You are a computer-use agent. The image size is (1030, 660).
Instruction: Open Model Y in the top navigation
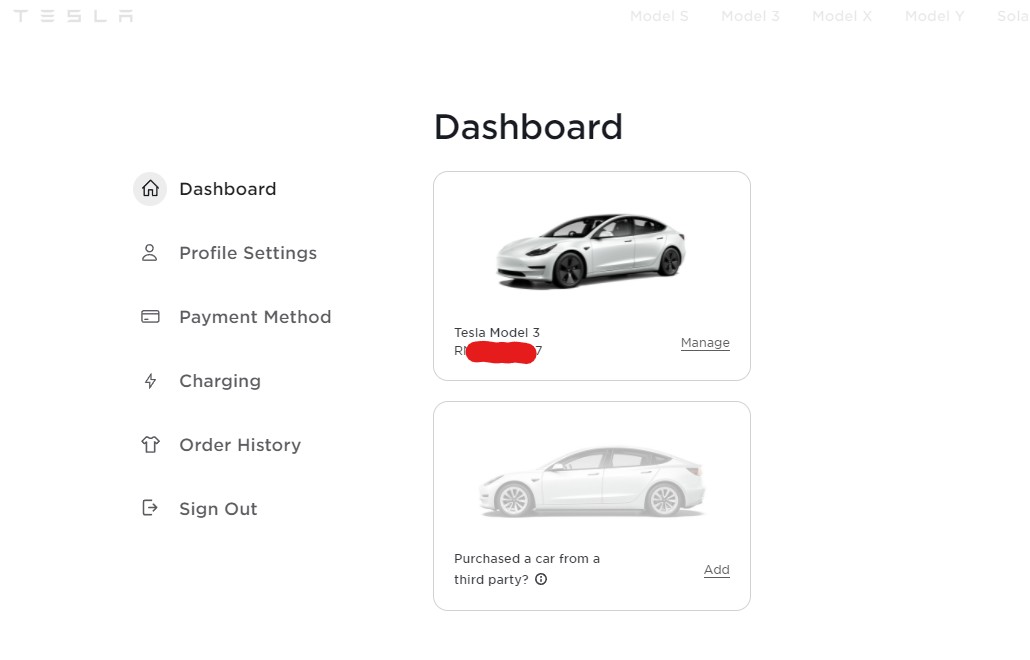coord(934,16)
